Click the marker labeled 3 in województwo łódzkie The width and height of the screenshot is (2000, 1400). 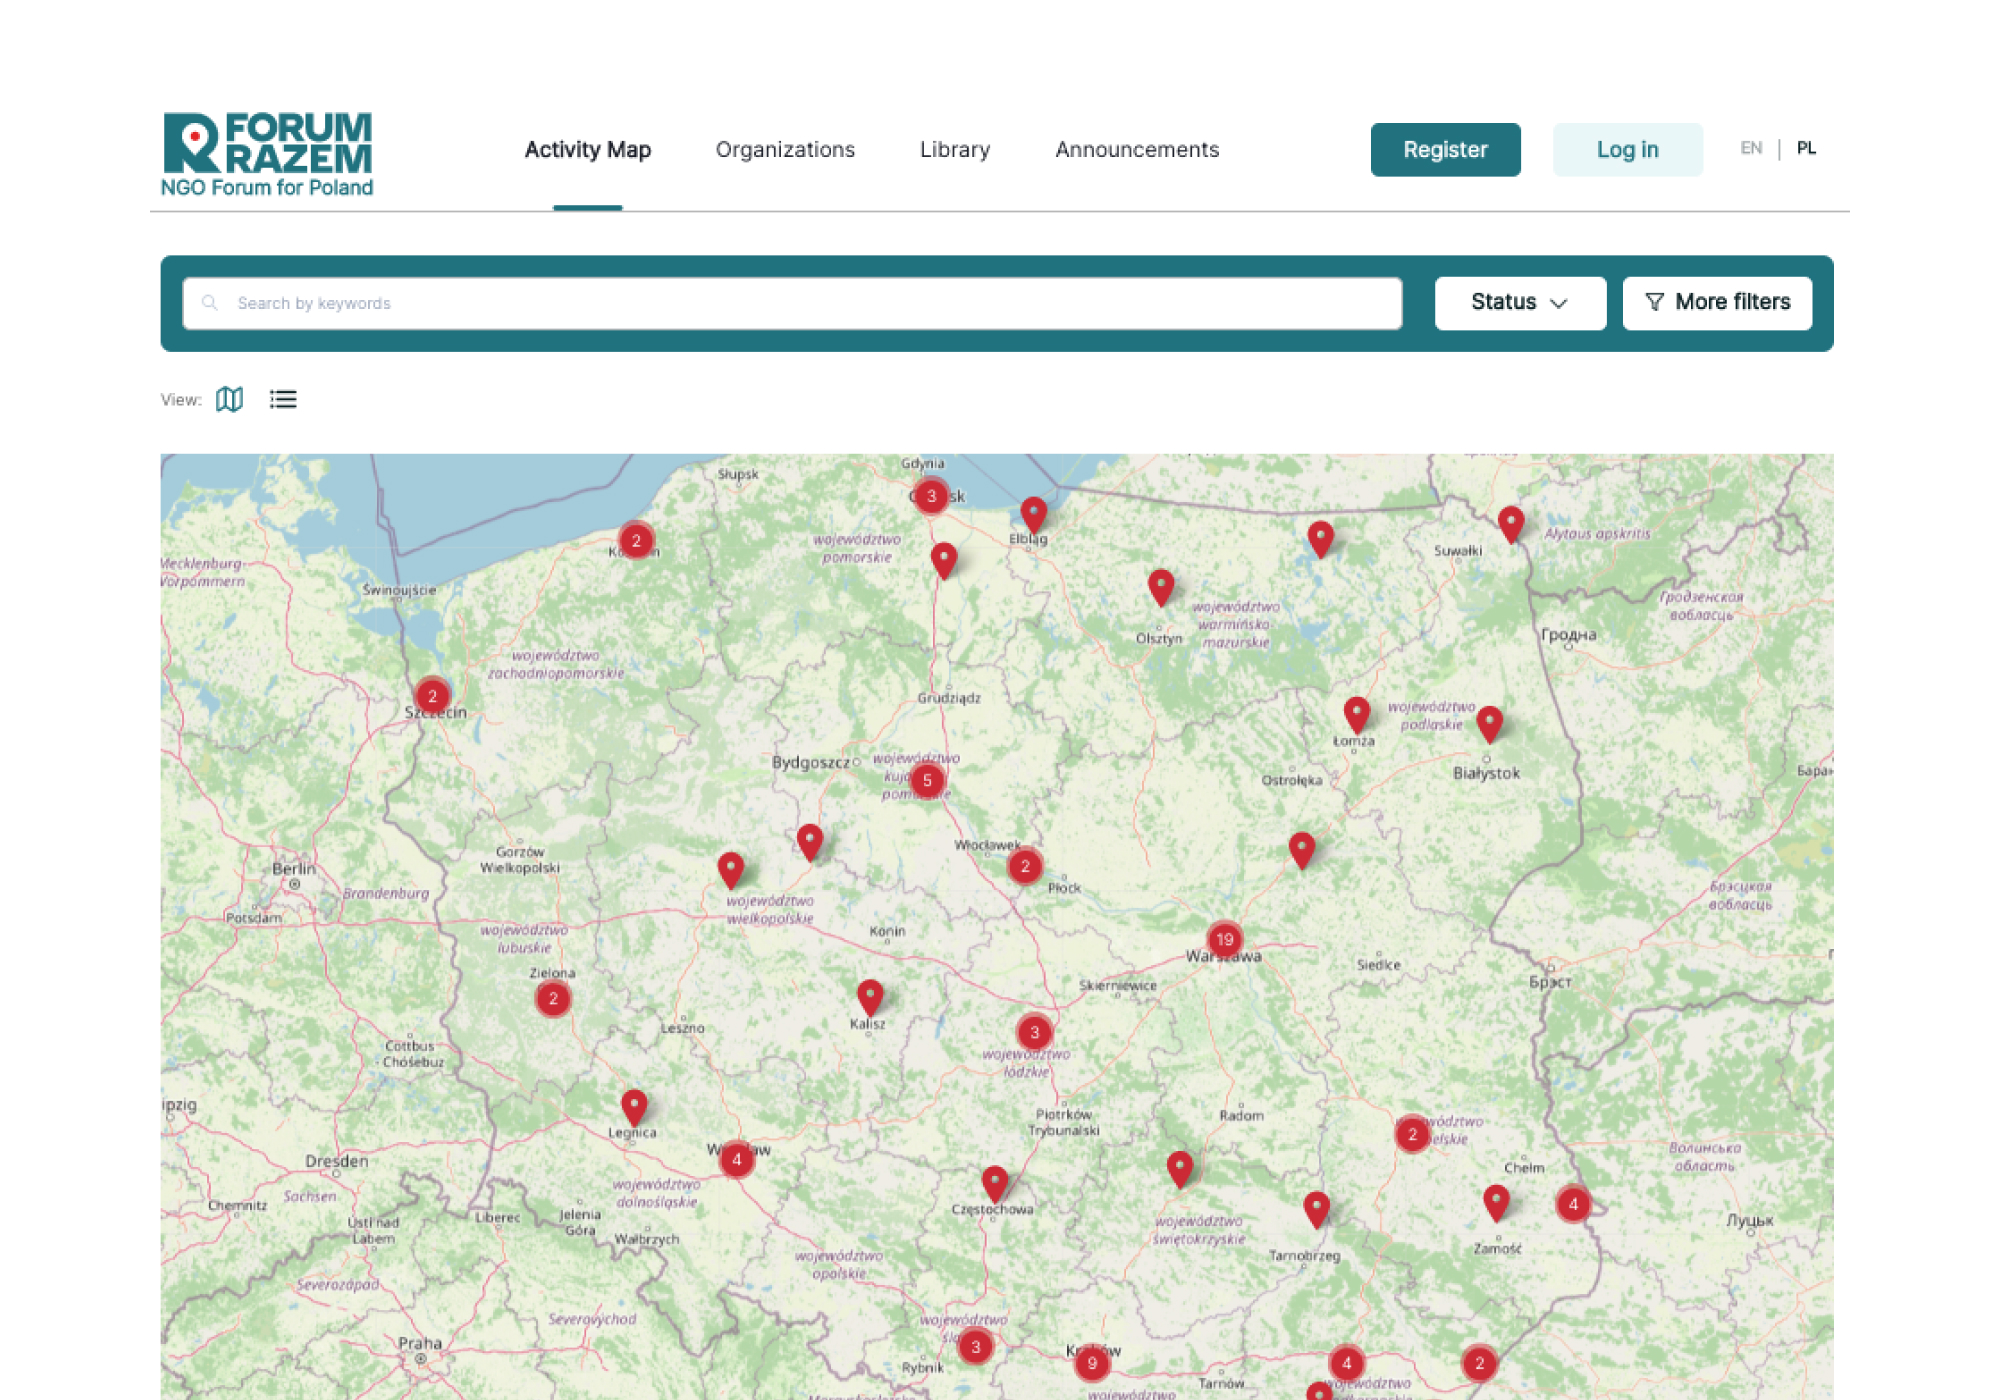pos(1034,1030)
